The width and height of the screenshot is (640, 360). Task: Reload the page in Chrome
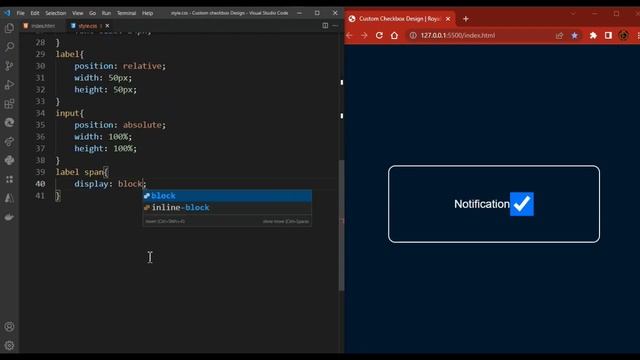coord(379,36)
